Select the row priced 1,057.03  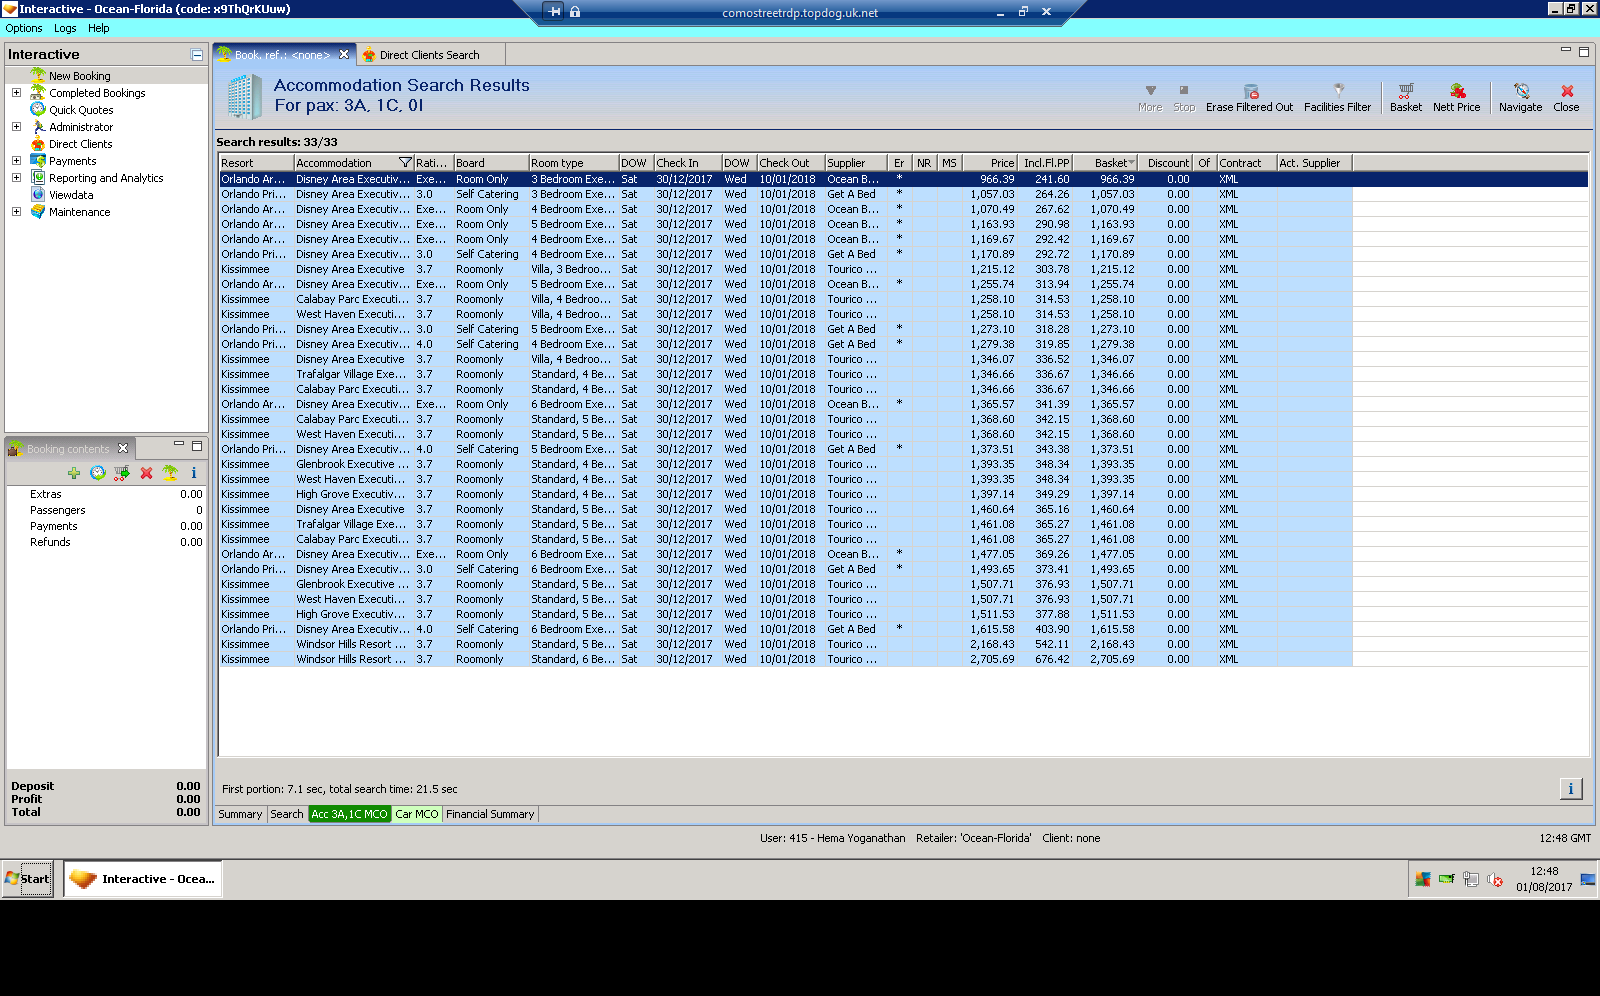786,194
